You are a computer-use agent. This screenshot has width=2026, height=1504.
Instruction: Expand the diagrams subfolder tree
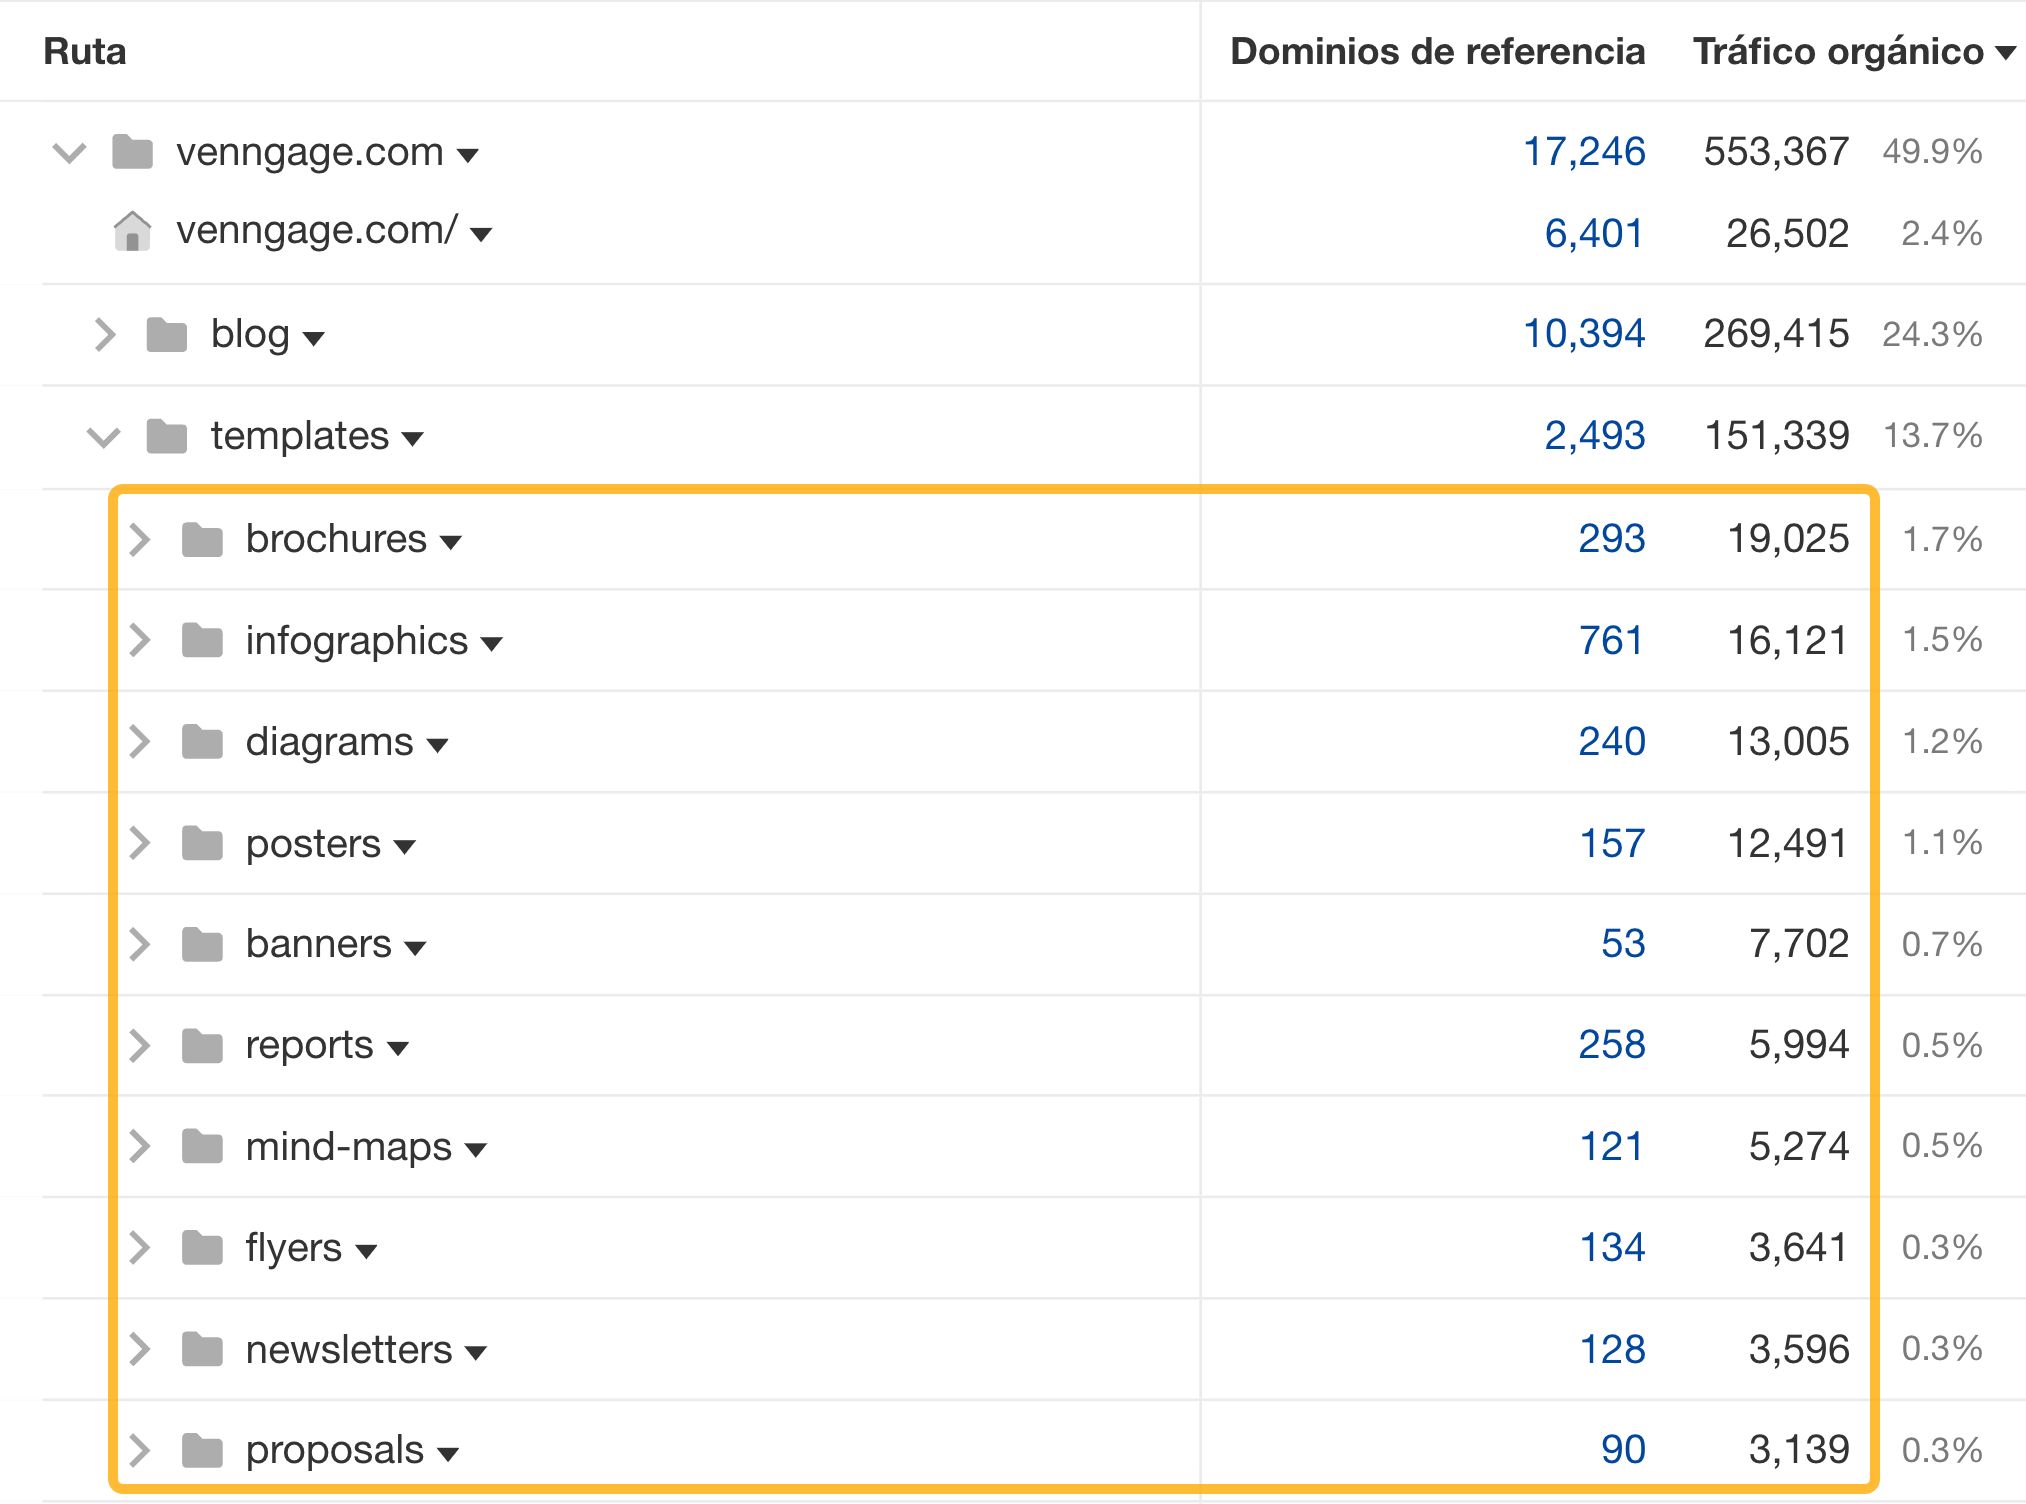[x=139, y=741]
